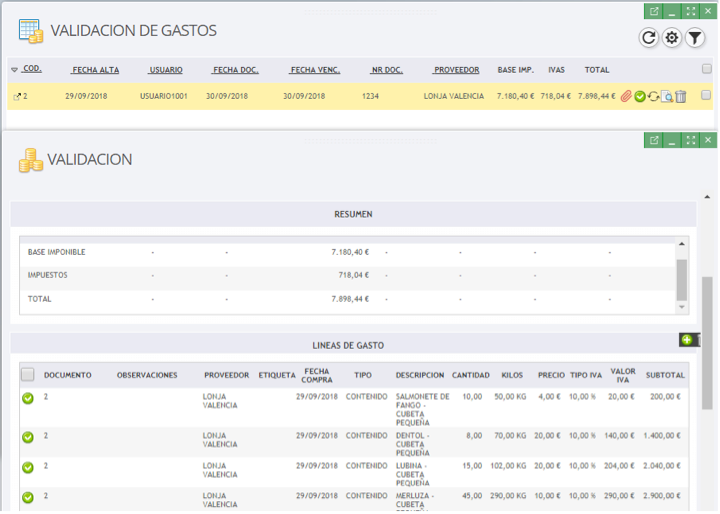This screenshot has height=514, width=720.
Task: Toggle select-all checkbox in expenses header
Action: [706, 70]
